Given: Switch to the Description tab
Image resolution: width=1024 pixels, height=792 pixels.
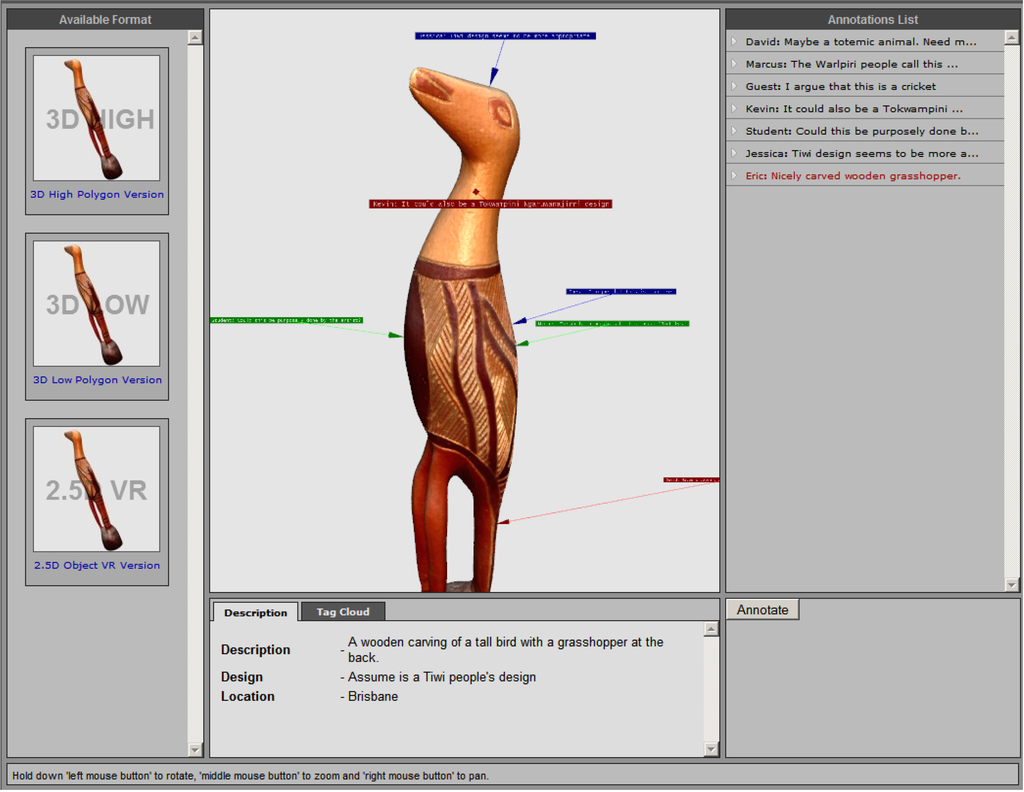Looking at the screenshot, I should [255, 613].
